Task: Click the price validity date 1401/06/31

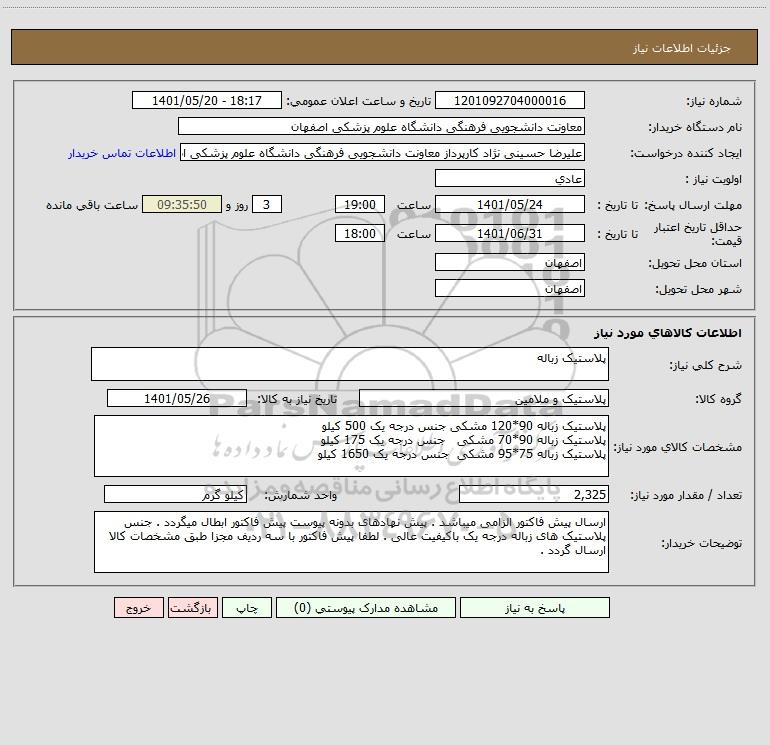Action: click(x=510, y=233)
